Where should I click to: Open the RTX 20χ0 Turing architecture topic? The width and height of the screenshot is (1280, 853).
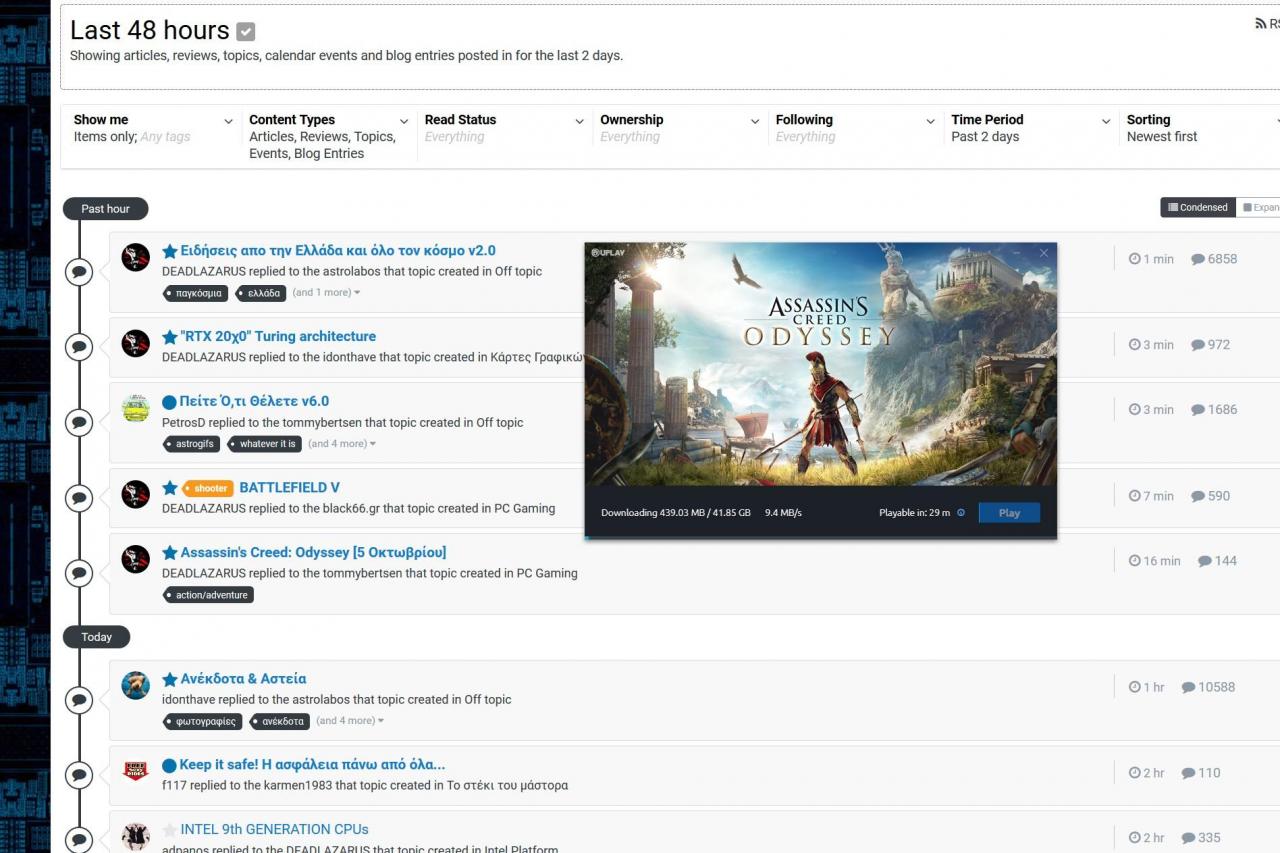(x=278, y=337)
